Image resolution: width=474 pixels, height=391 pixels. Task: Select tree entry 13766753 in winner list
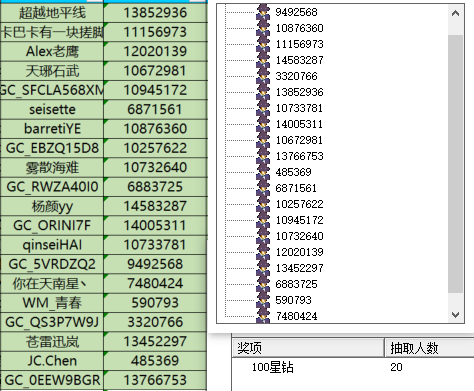click(299, 156)
